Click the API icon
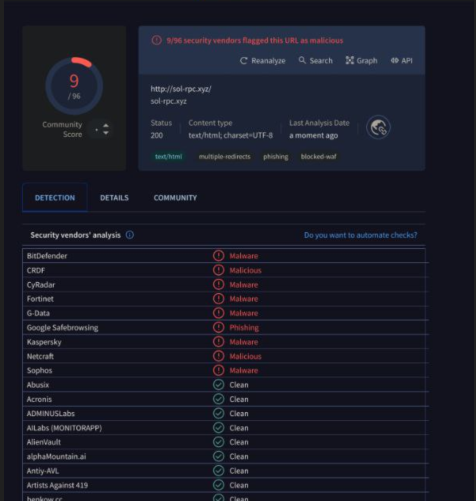Screen dimensions: 476x501 (395, 60)
